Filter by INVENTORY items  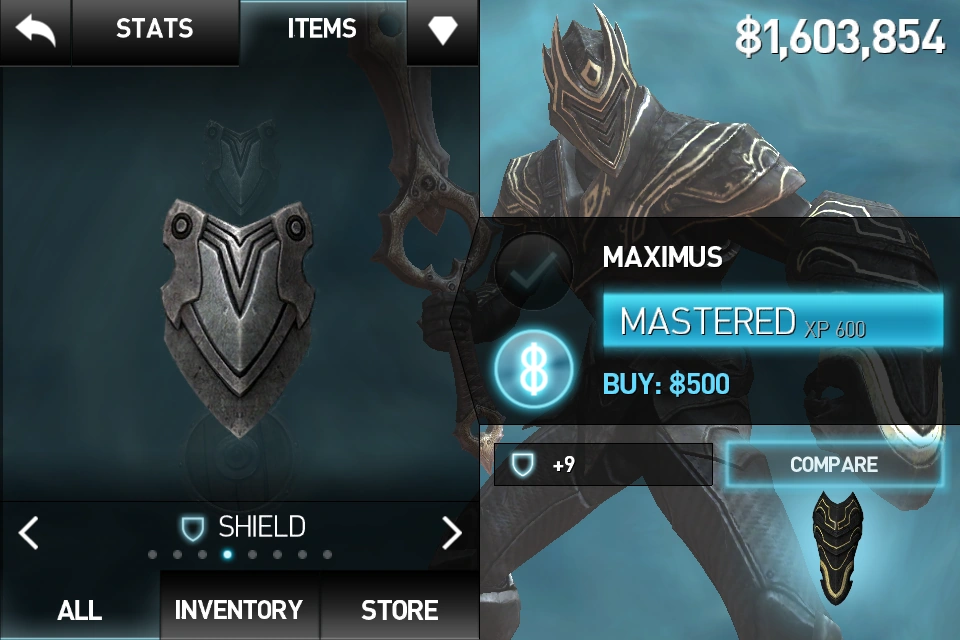[239, 609]
